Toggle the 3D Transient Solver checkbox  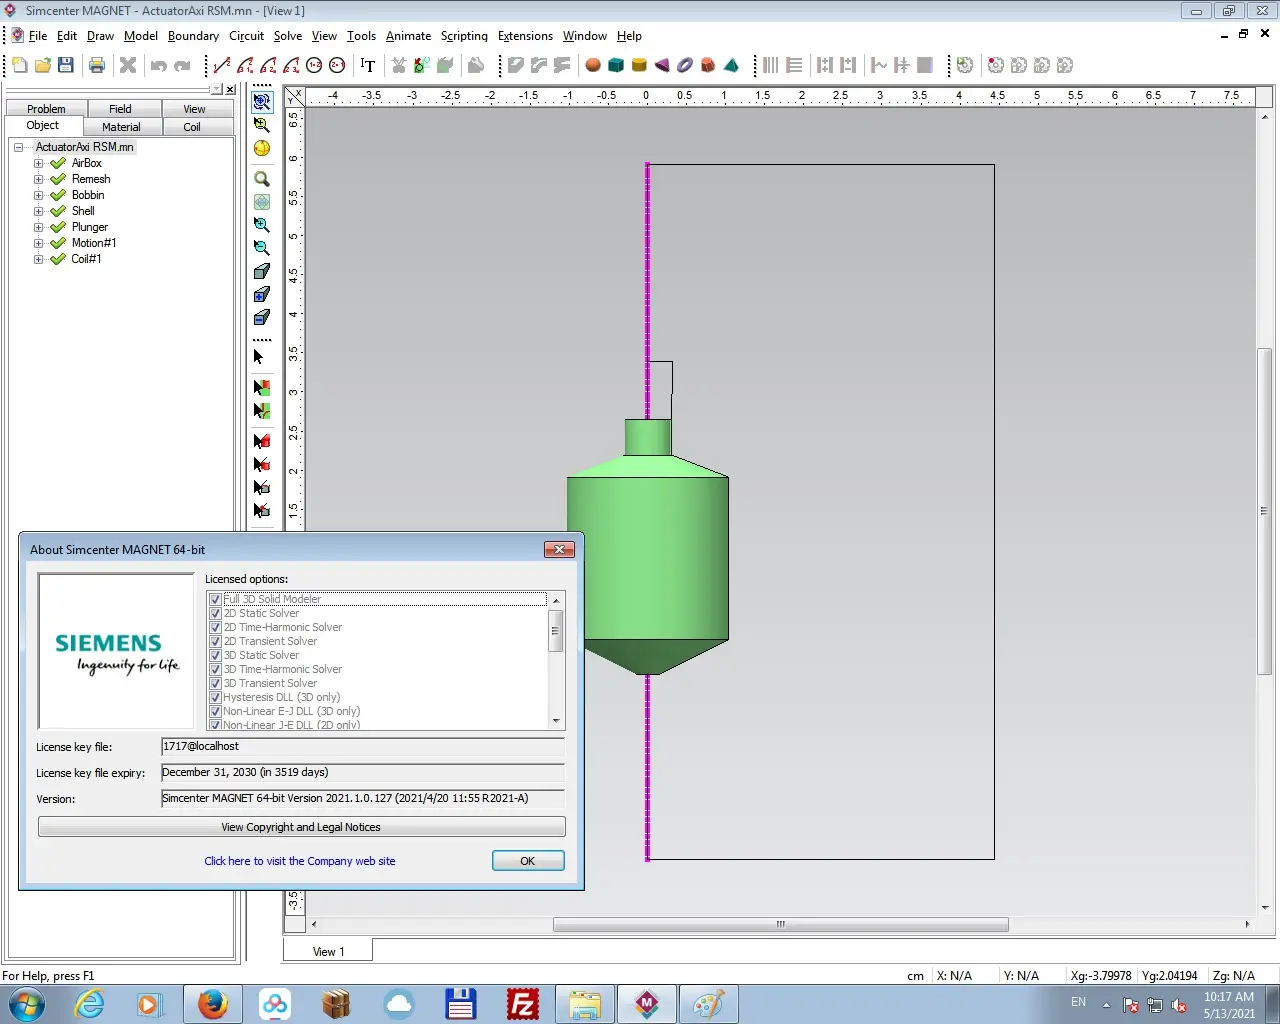215,683
